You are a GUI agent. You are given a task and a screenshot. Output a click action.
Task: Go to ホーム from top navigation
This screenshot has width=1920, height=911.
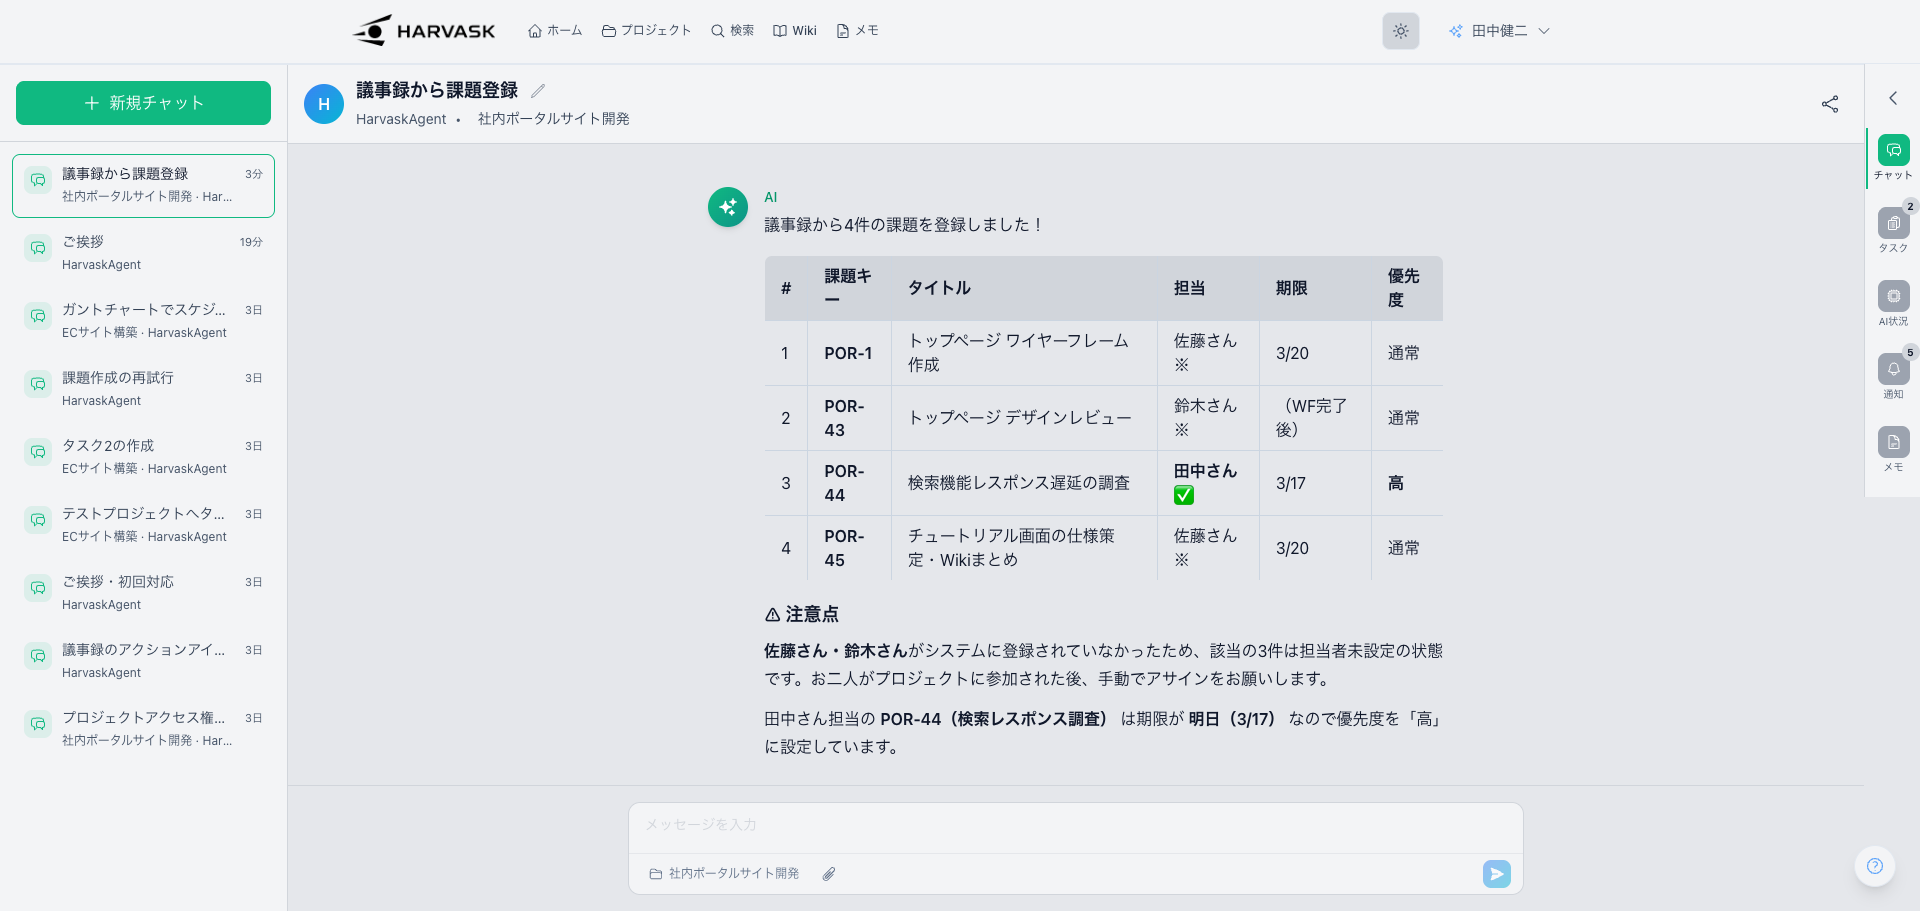[x=555, y=31]
